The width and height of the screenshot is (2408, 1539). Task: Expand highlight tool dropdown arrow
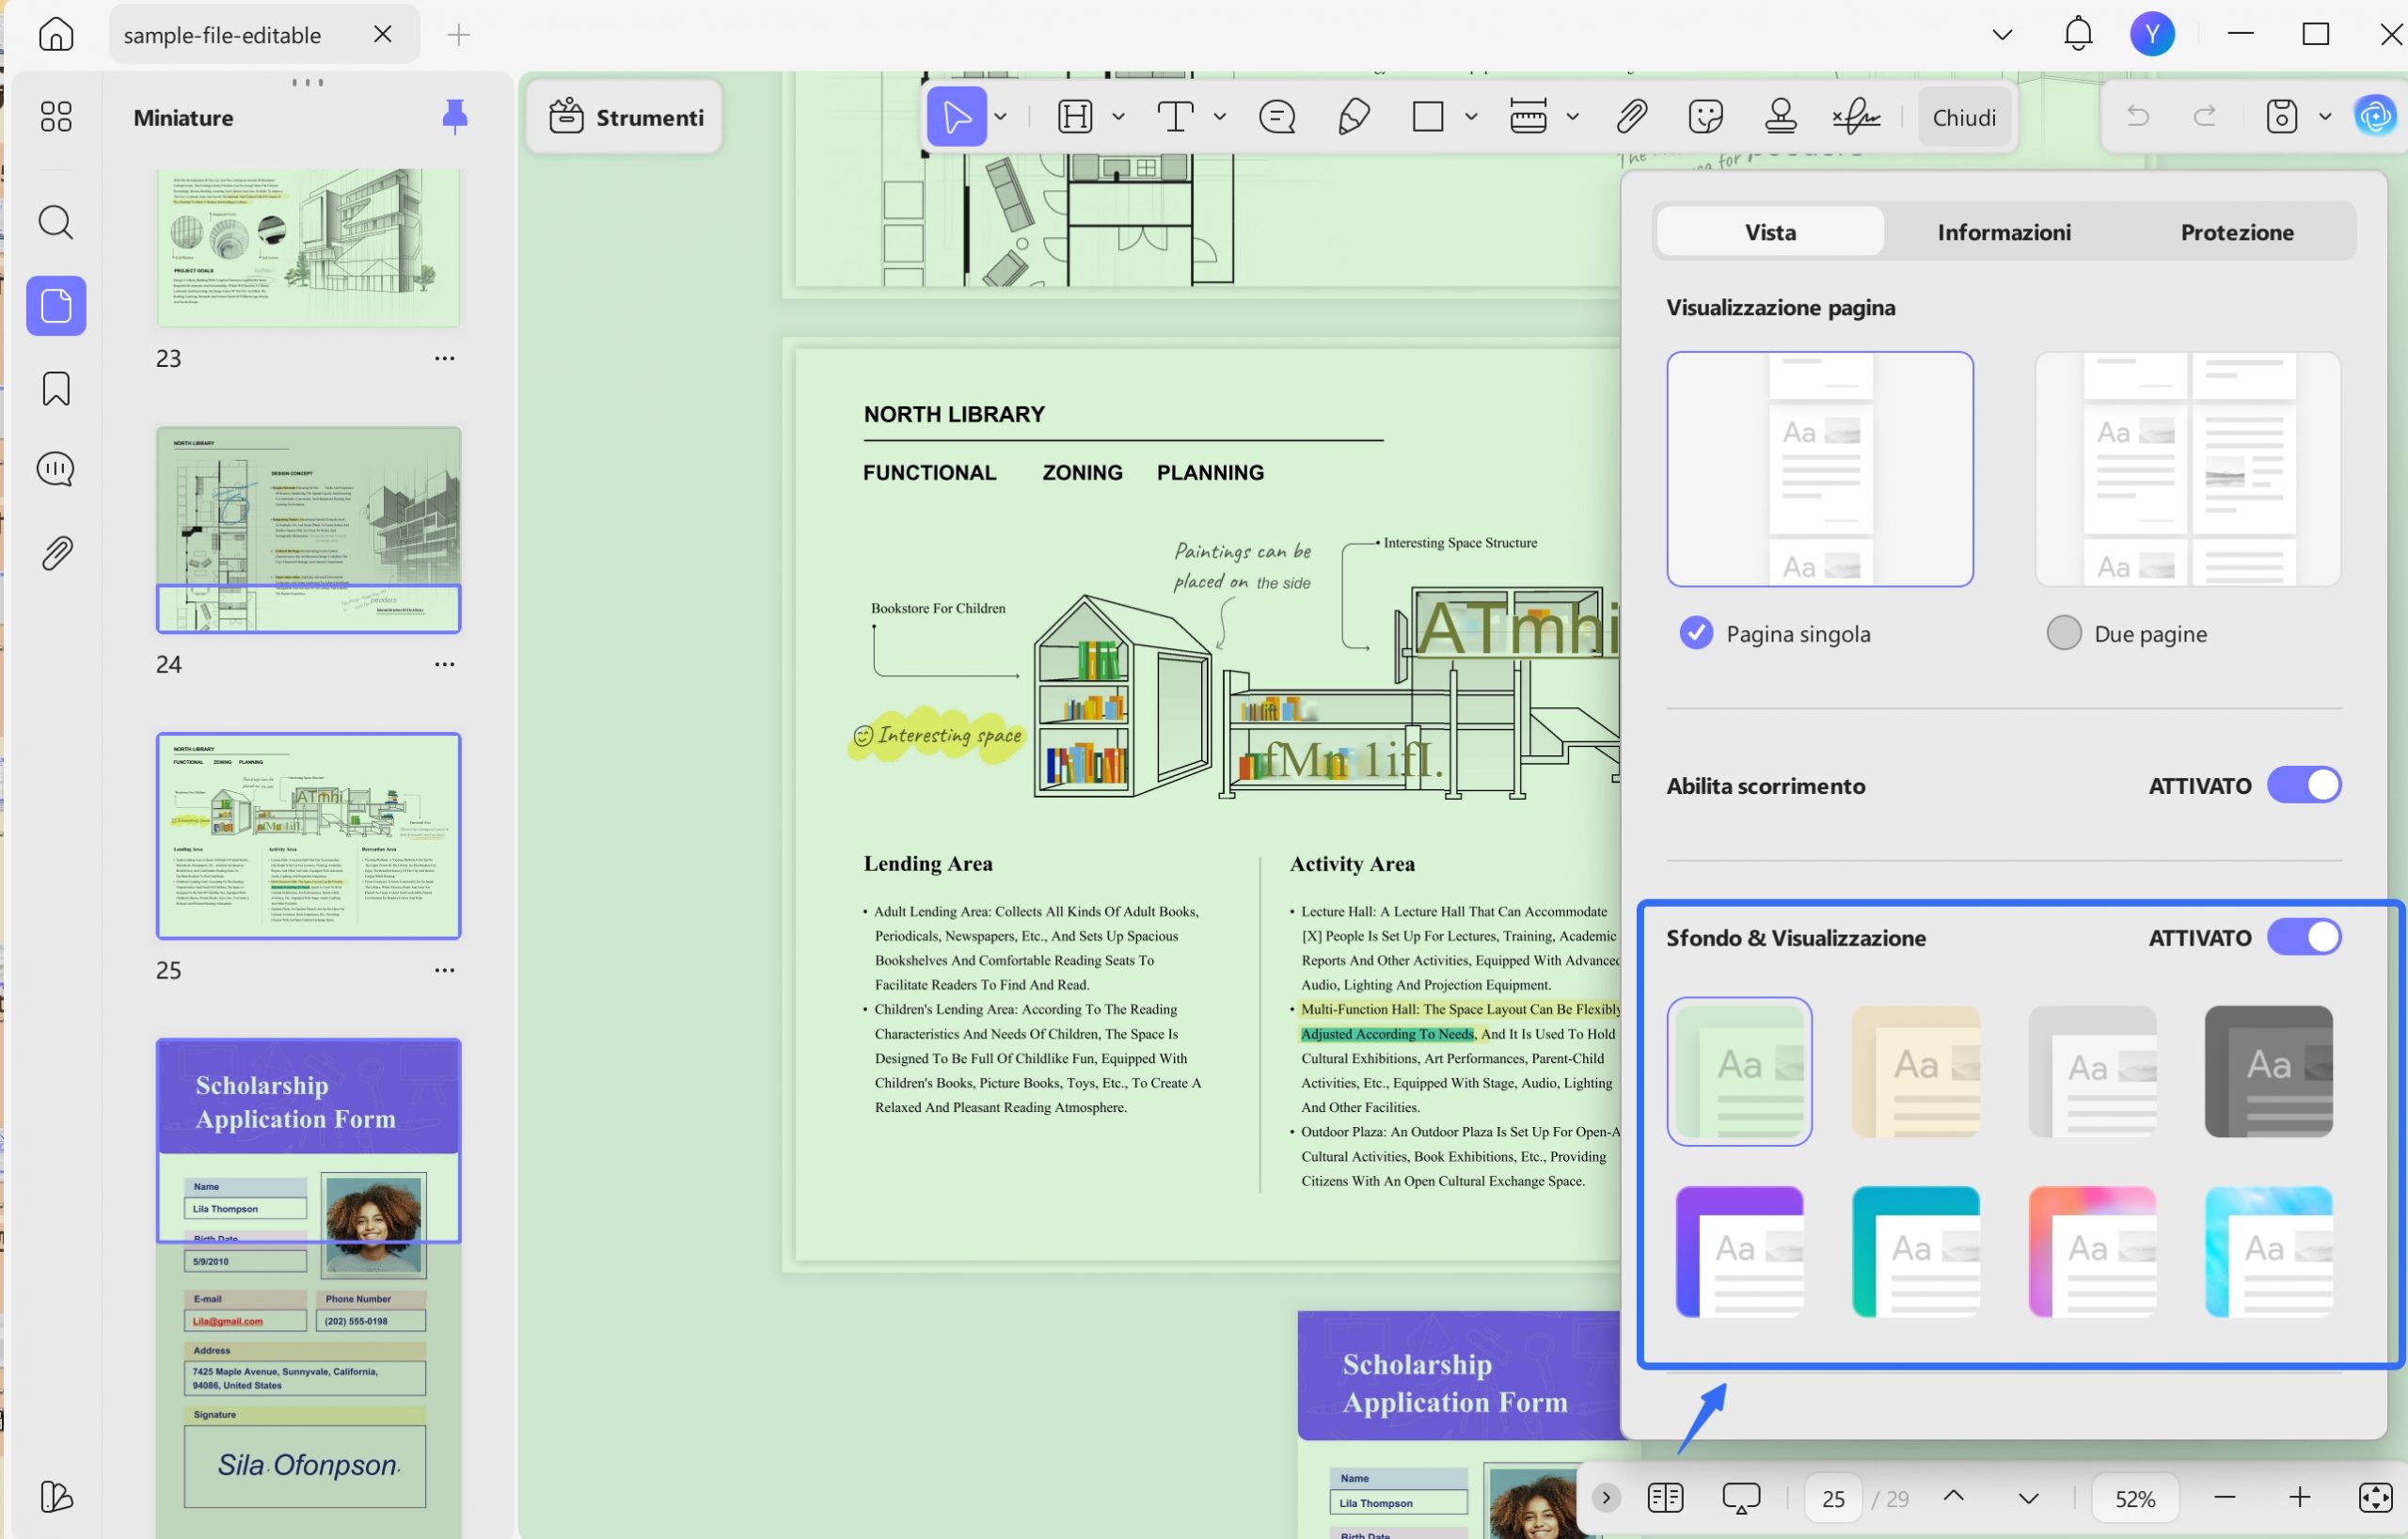(1118, 117)
